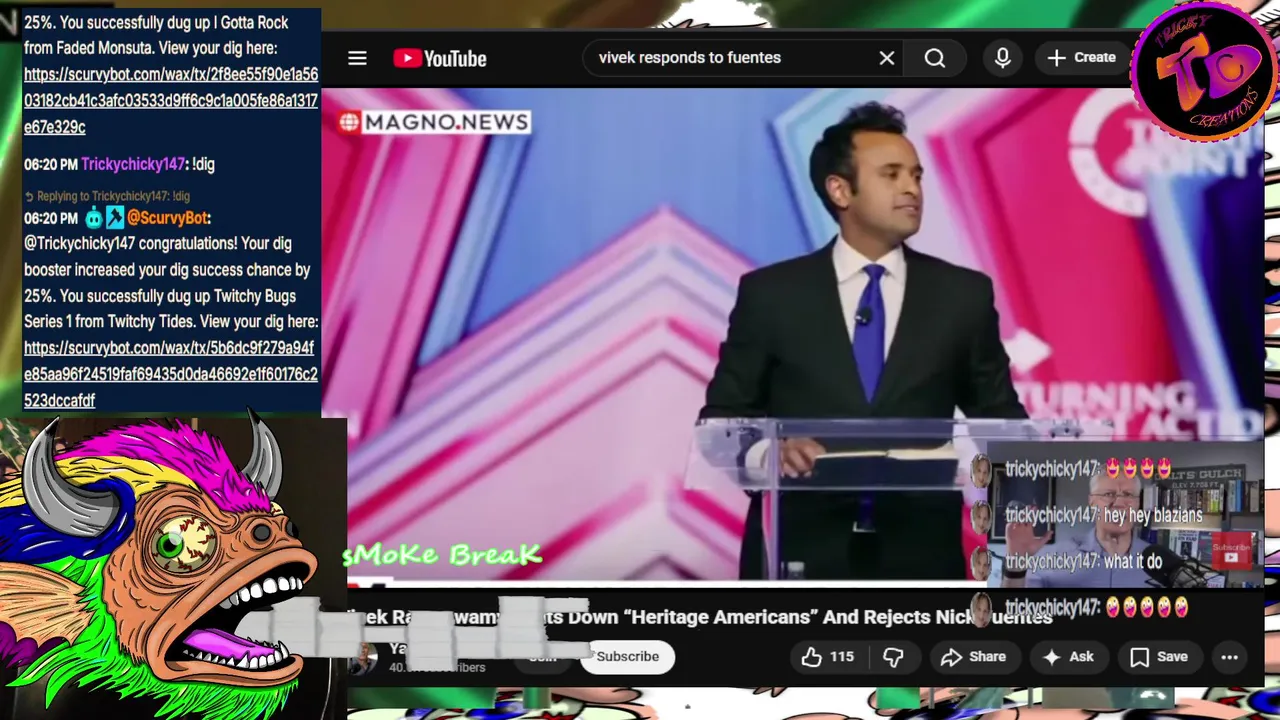Click the MAGNO.NEWS watermark logo

[433, 122]
